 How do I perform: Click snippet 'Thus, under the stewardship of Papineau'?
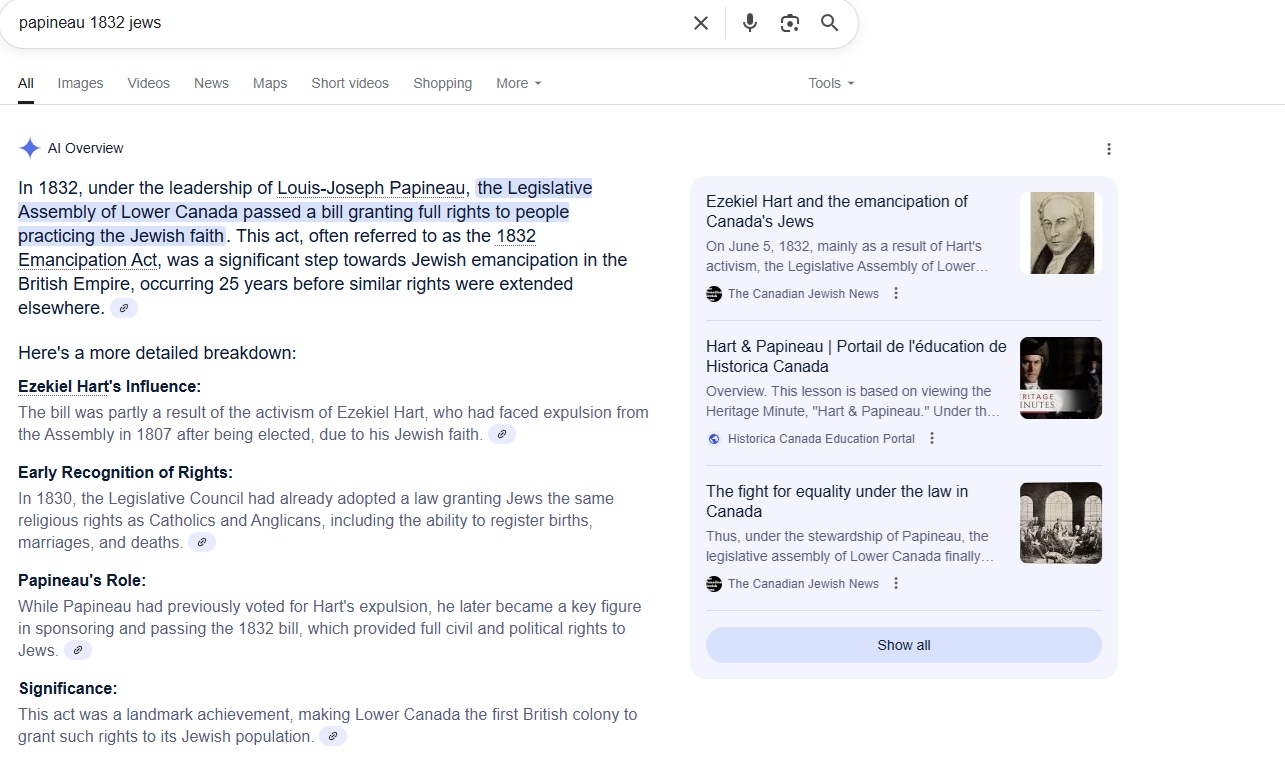850,546
